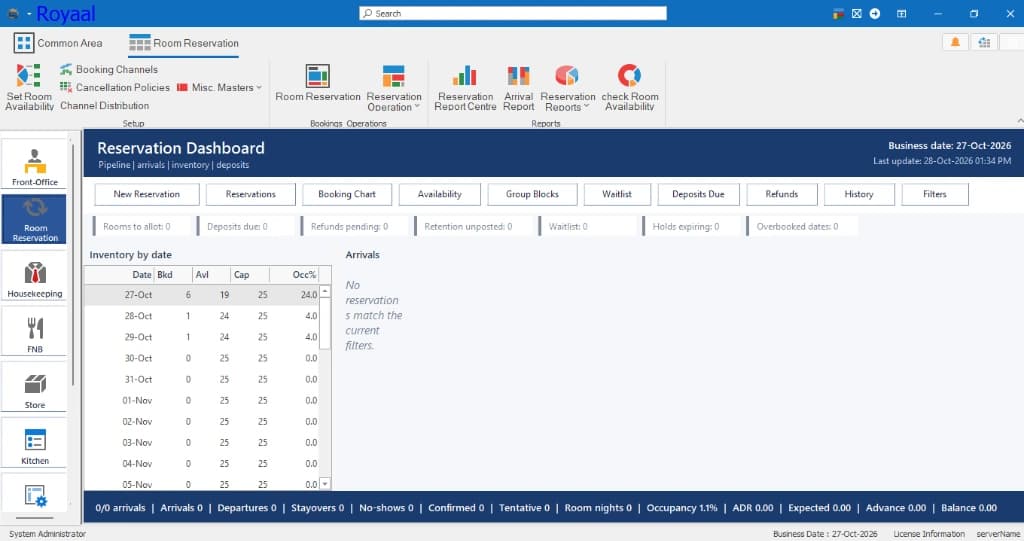This screenshot has width=1024, height=541.
Task: Select the 02-Nov inventory row
Action: tap(202, 421)
